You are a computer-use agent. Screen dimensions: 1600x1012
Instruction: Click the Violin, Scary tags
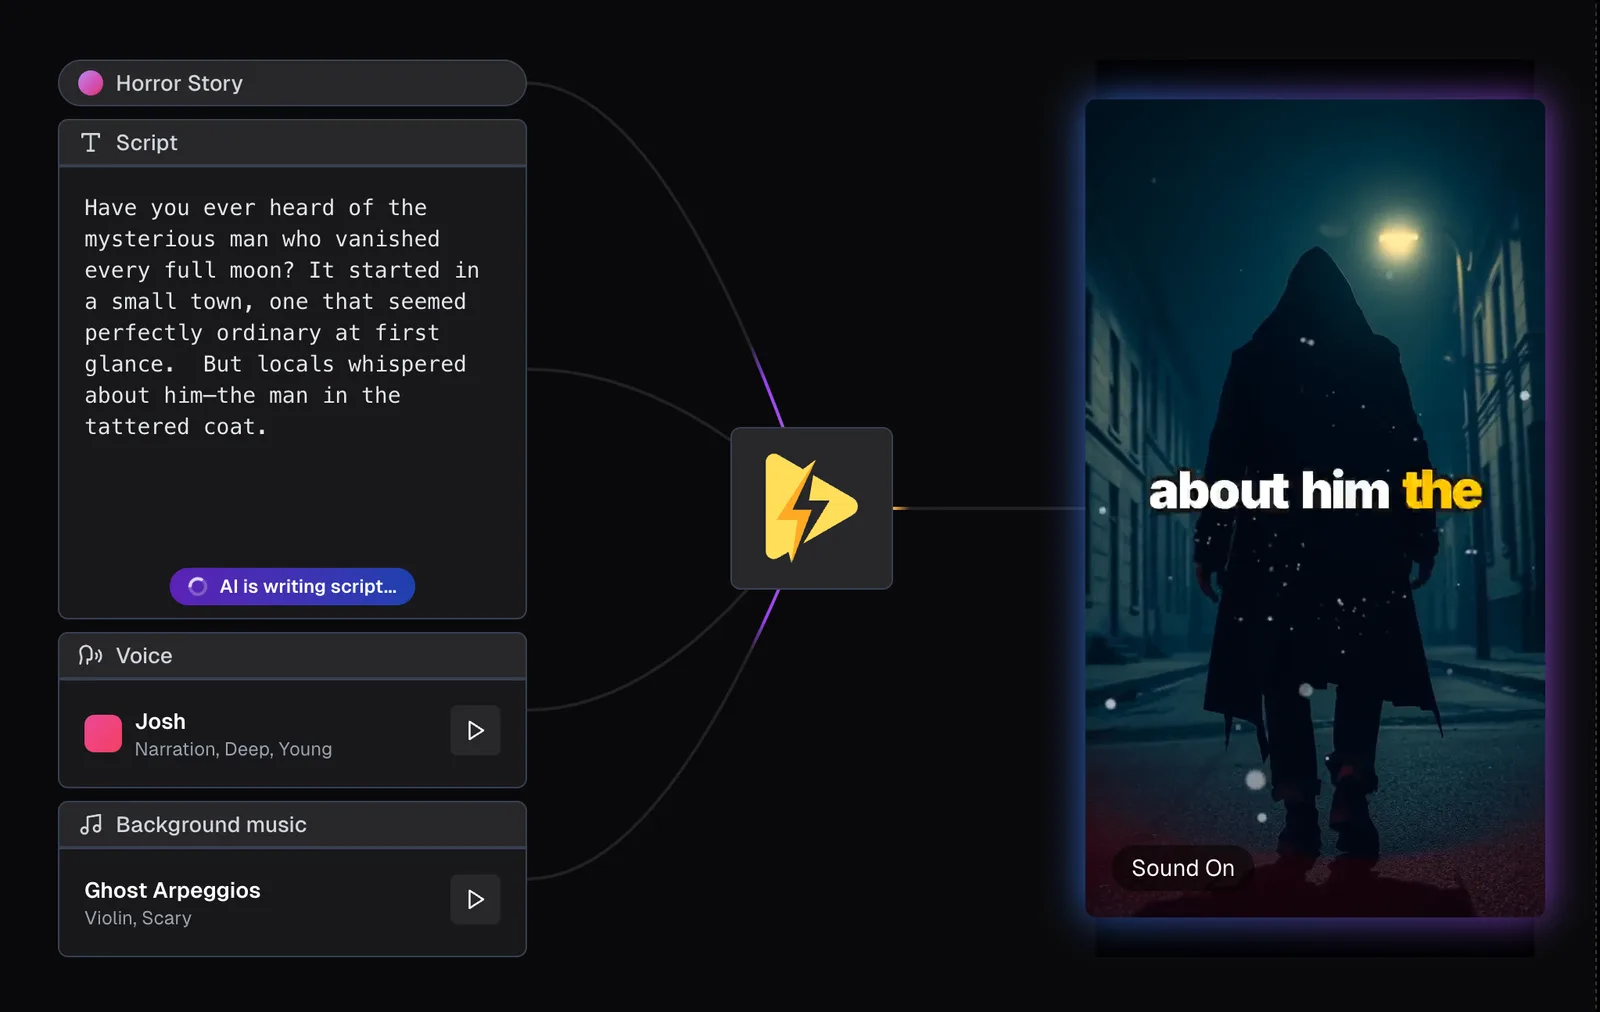[x=138, y=918]
